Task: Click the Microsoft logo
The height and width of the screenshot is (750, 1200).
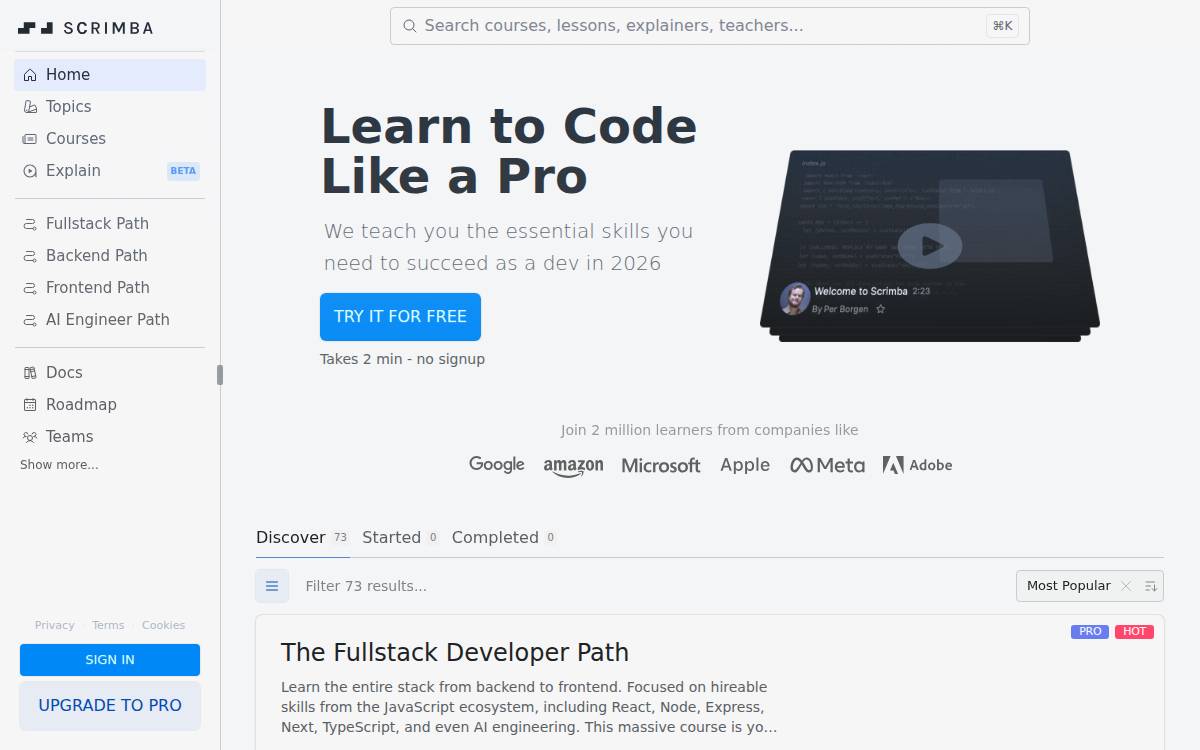Action: pos(661,466)
